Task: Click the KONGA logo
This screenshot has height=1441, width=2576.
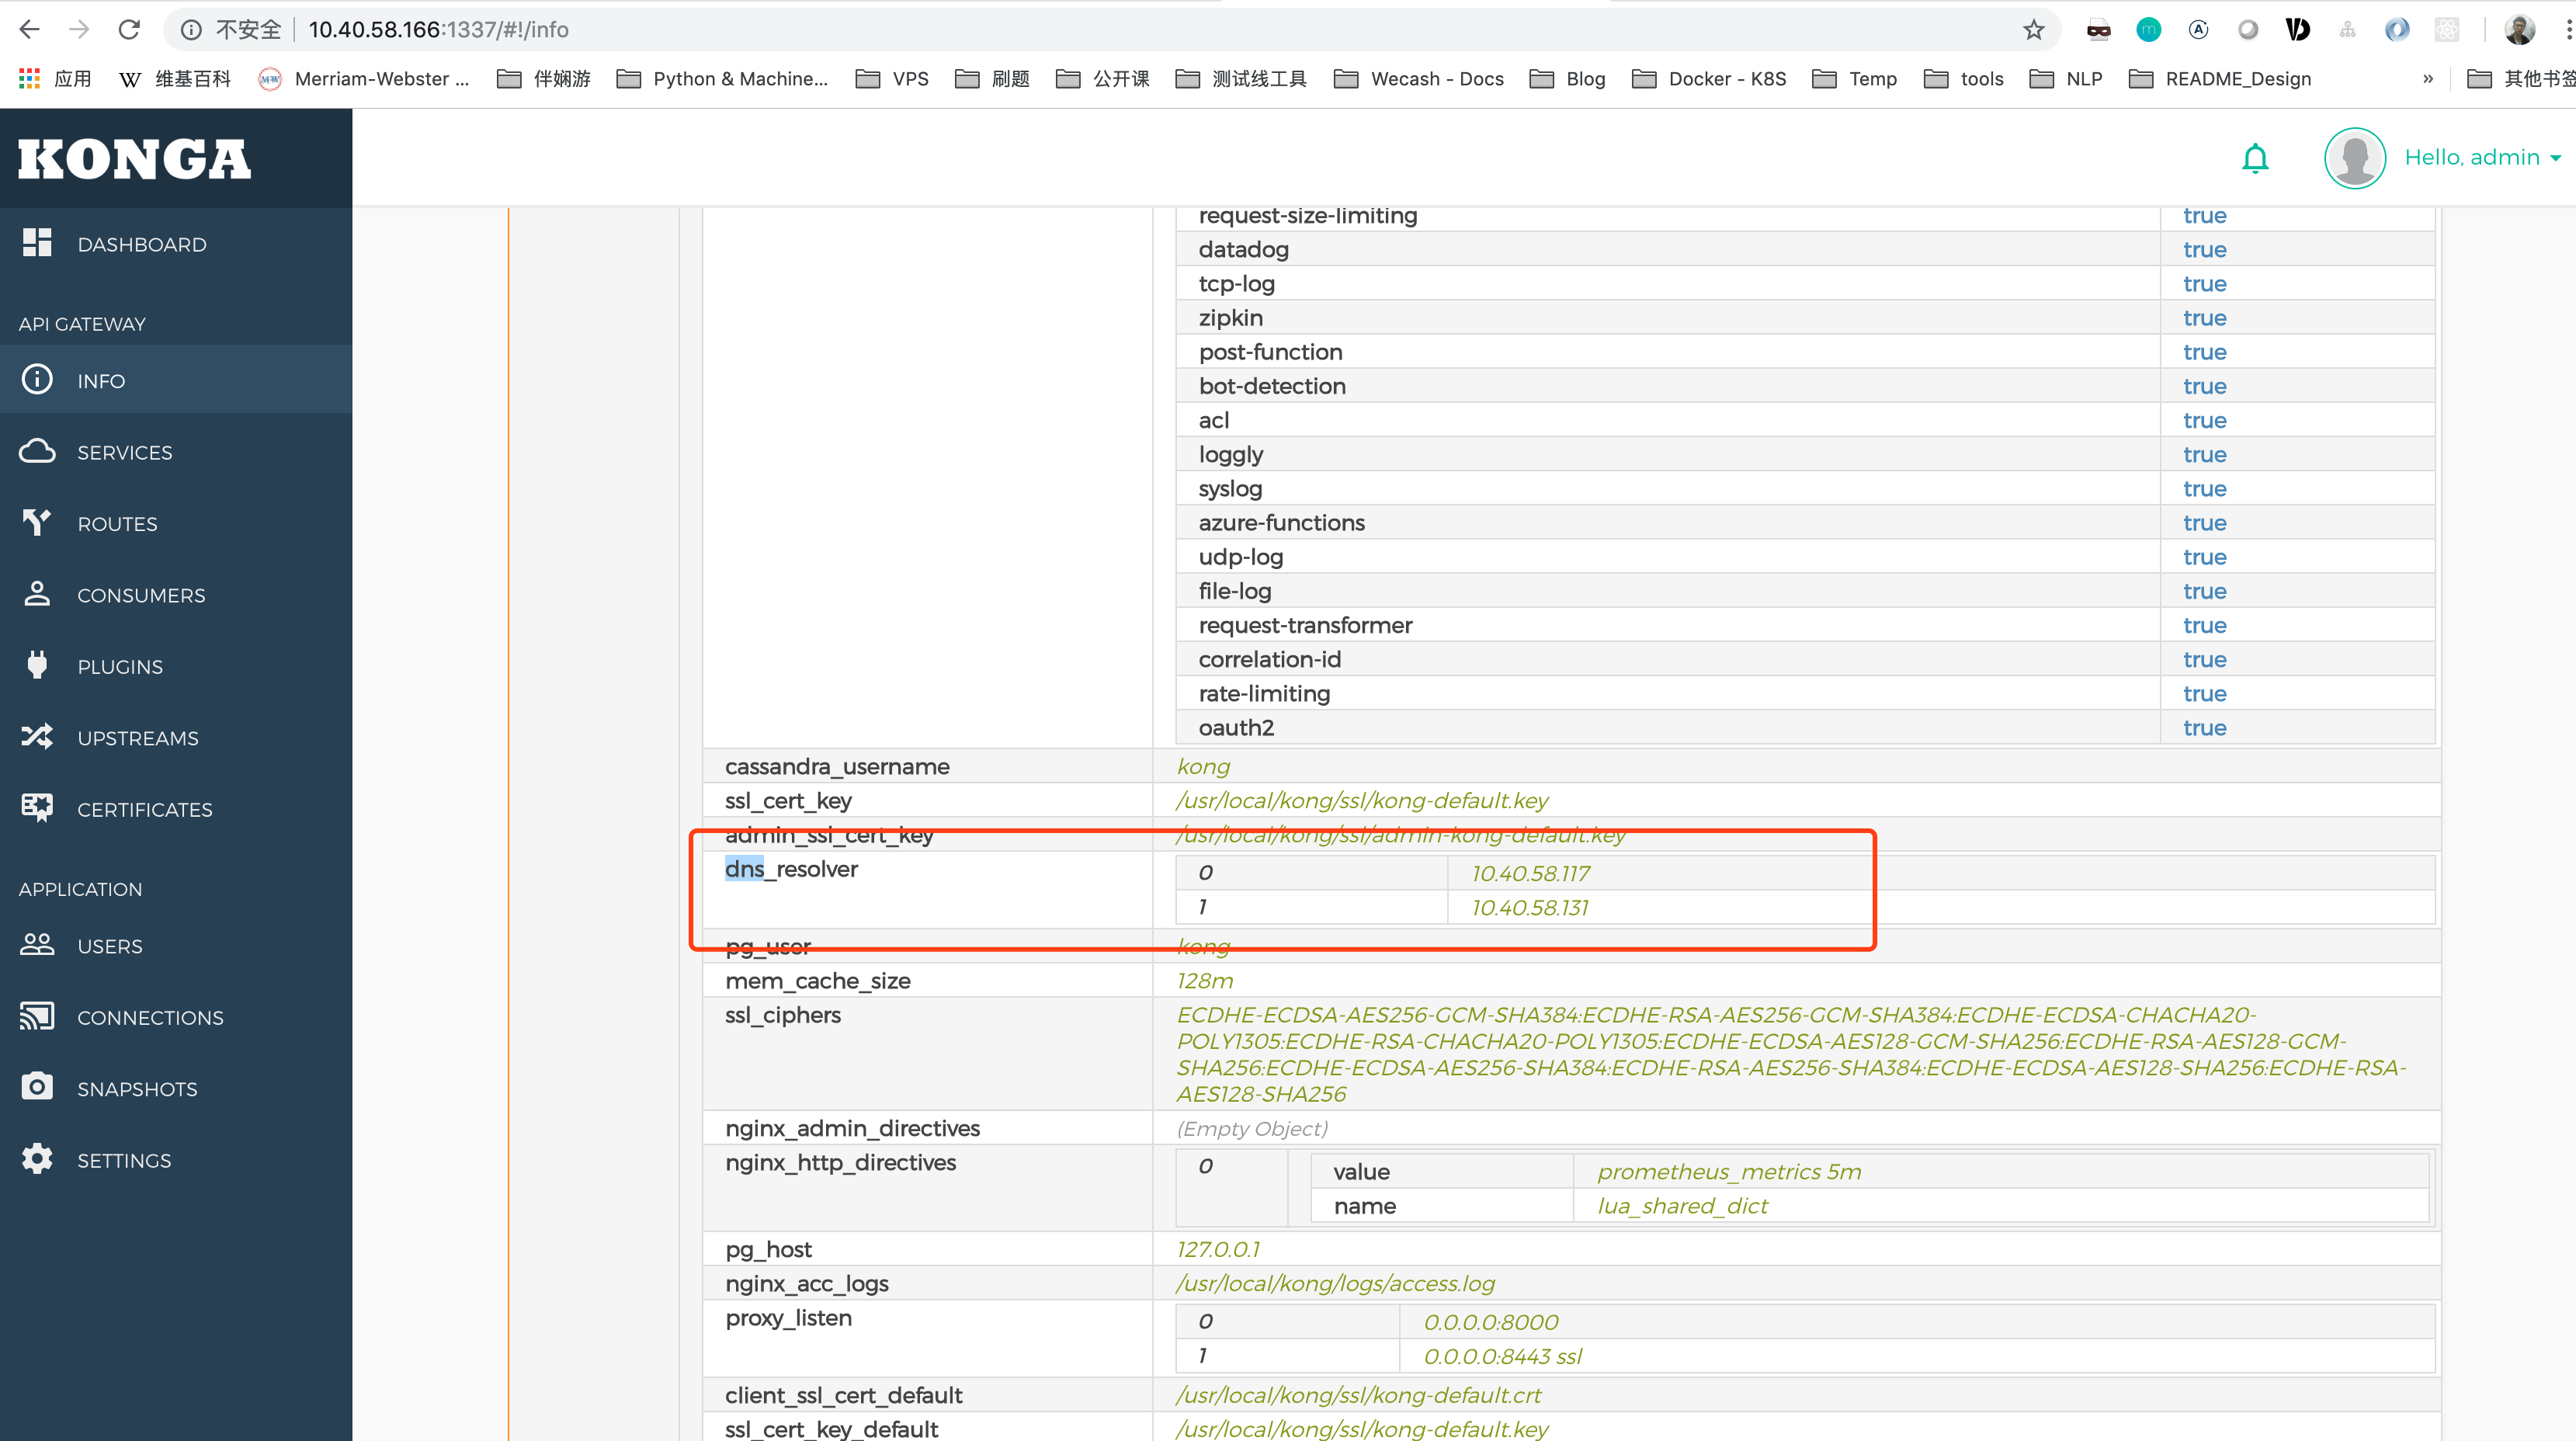Action: [134, 160]
